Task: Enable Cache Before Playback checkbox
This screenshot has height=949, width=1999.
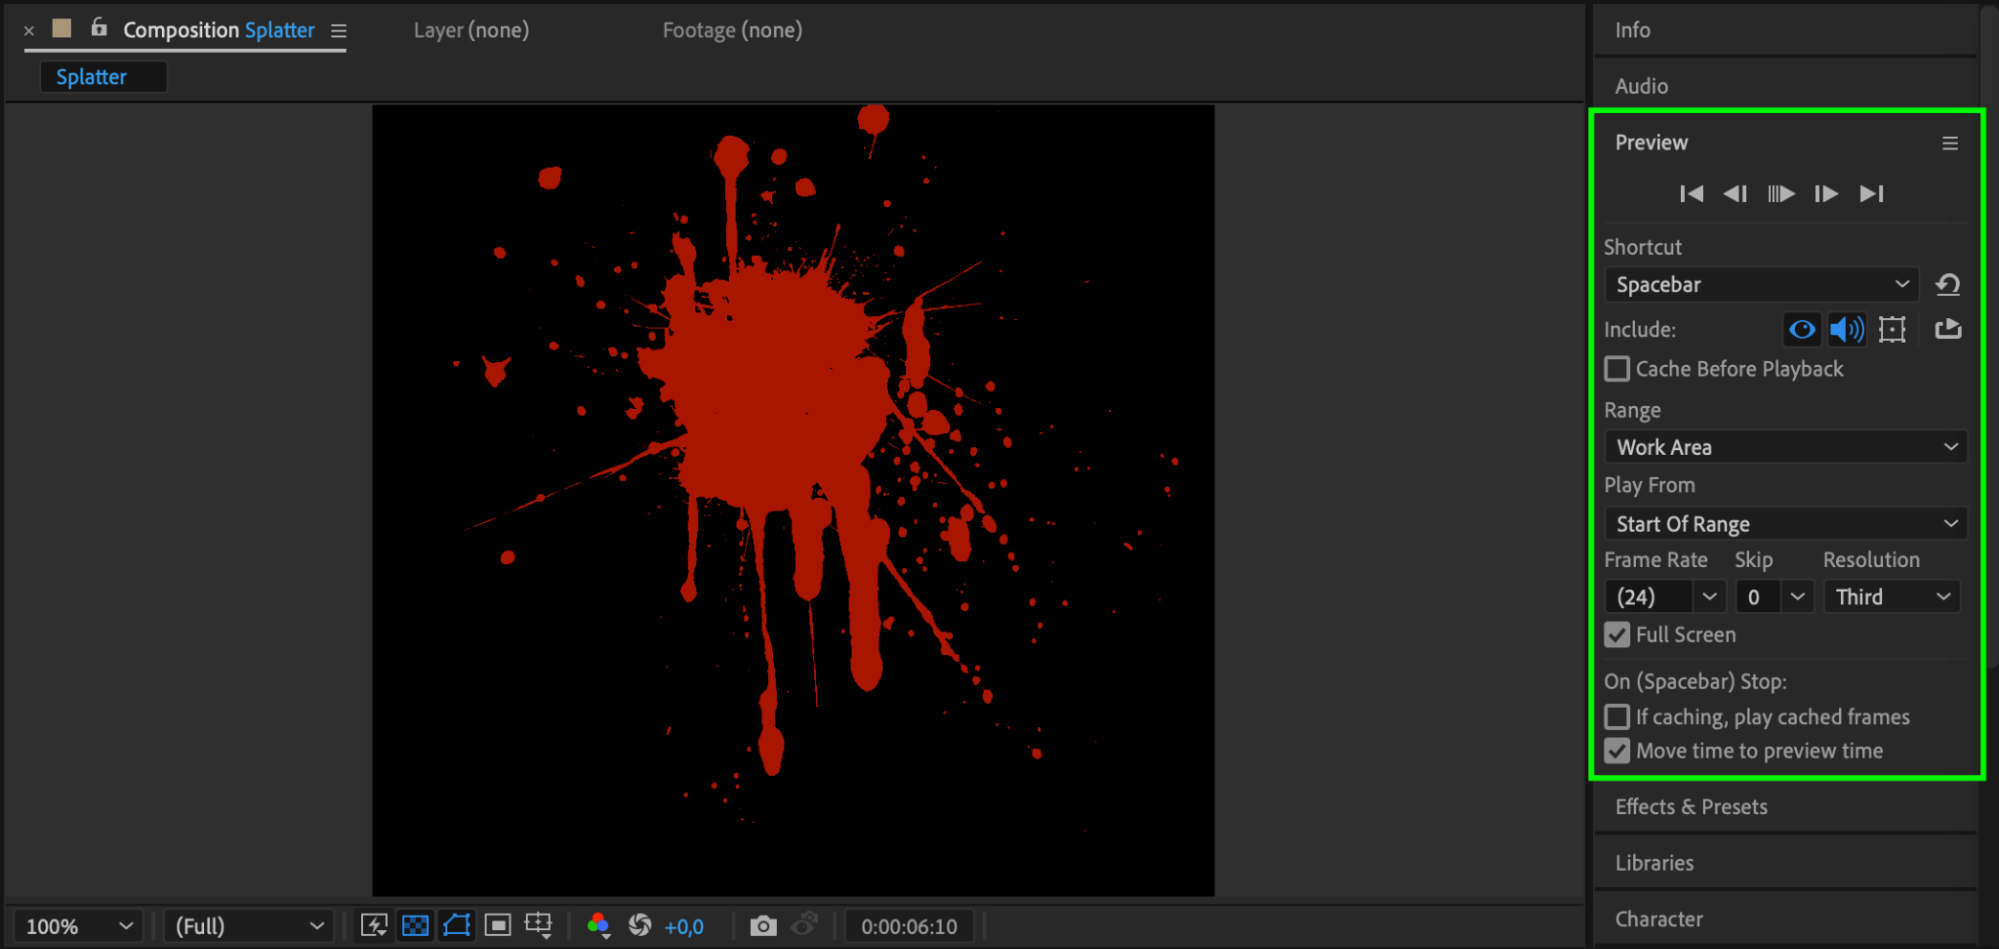Action: 1617,369
